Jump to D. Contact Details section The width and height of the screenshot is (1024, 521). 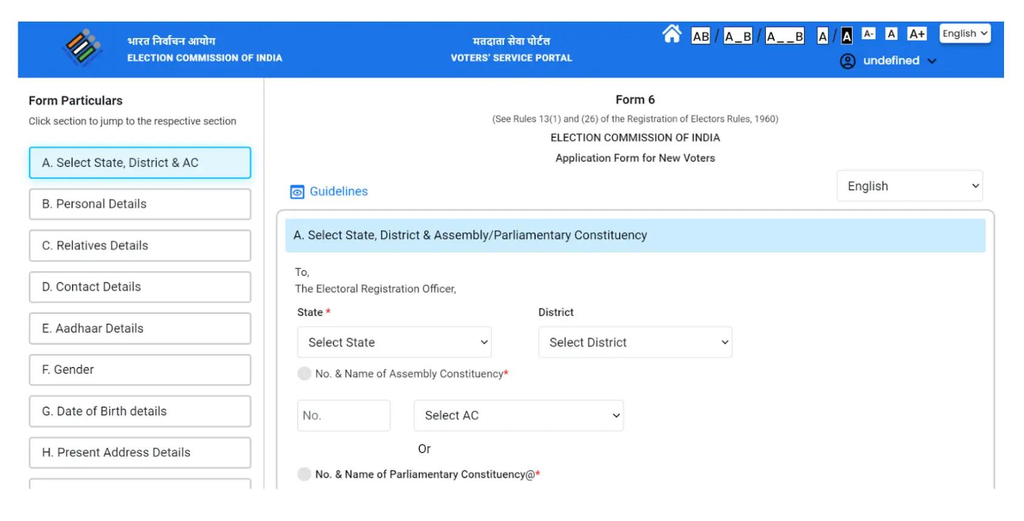coord(140,287)
